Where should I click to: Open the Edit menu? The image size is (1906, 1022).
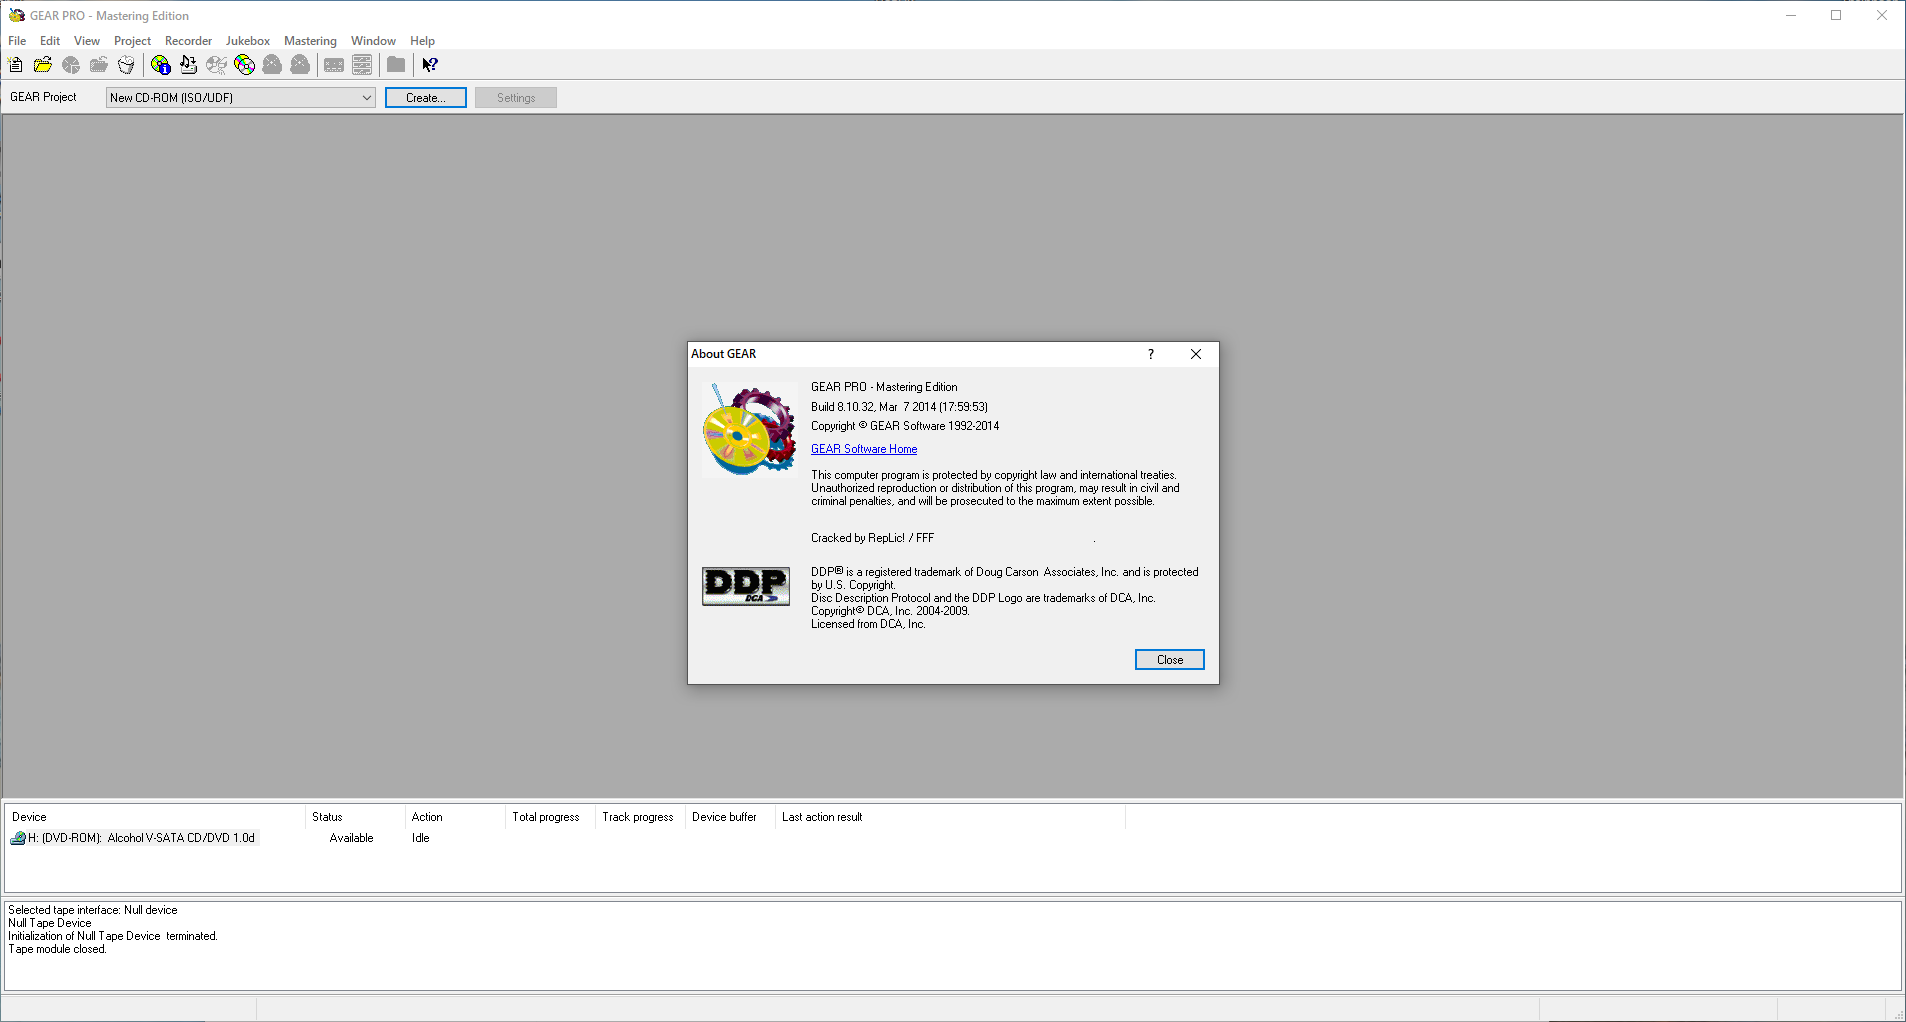50,41
